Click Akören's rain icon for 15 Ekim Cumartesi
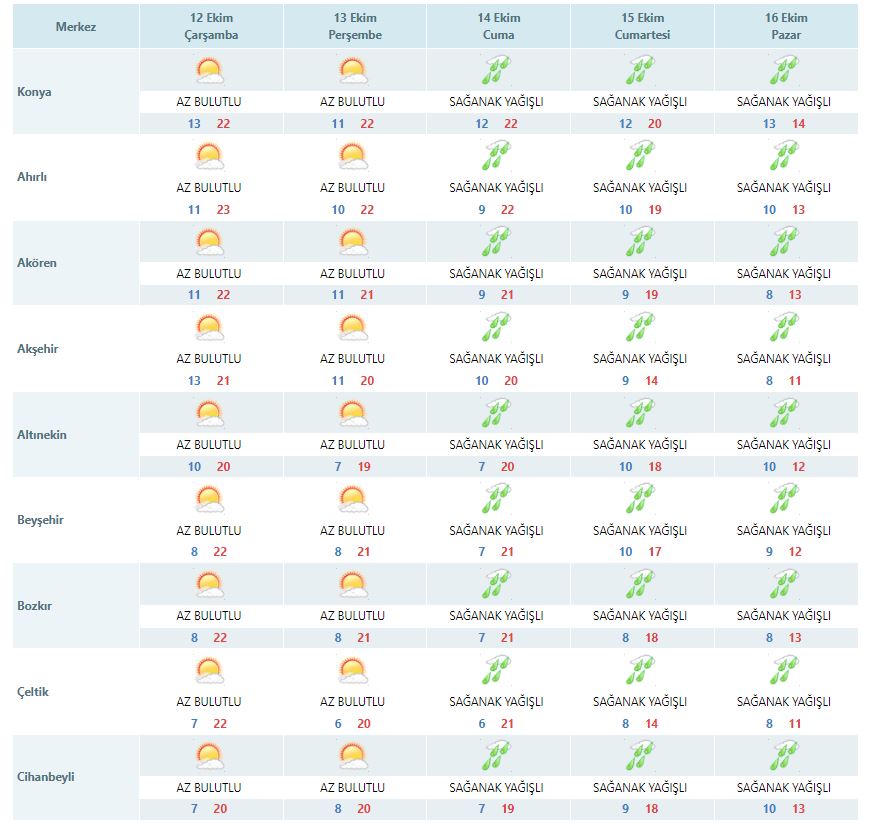Screen dimensions: 876x824 (640, 243)
